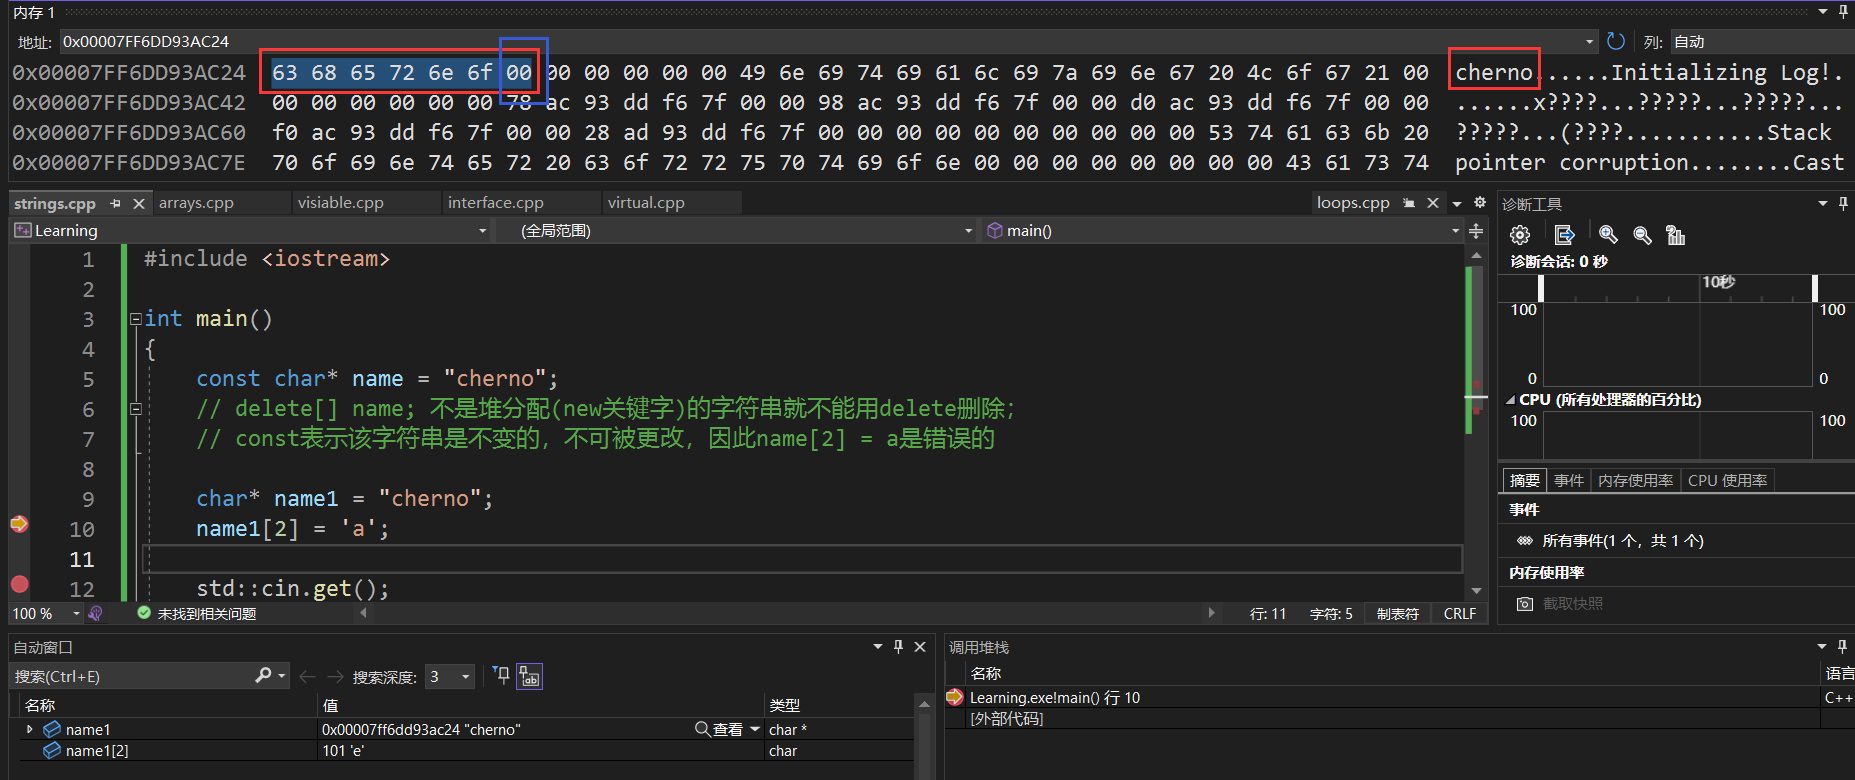Expand the name1 variable node
This screenshot has width=1855, height=780.
pos(29,730)
